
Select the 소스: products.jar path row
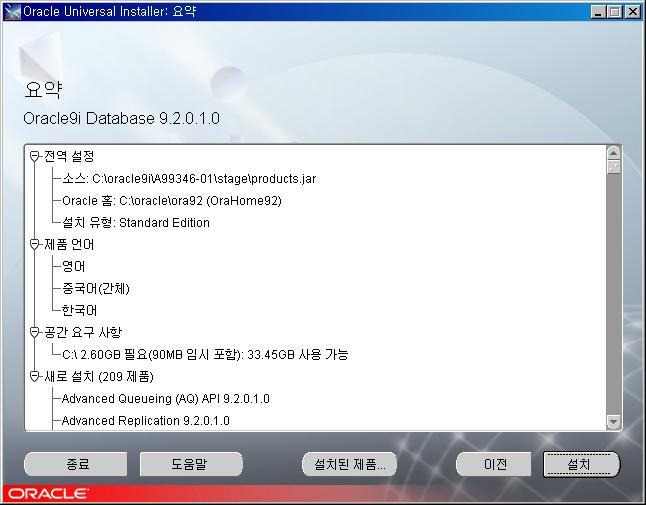coord(189,179)
